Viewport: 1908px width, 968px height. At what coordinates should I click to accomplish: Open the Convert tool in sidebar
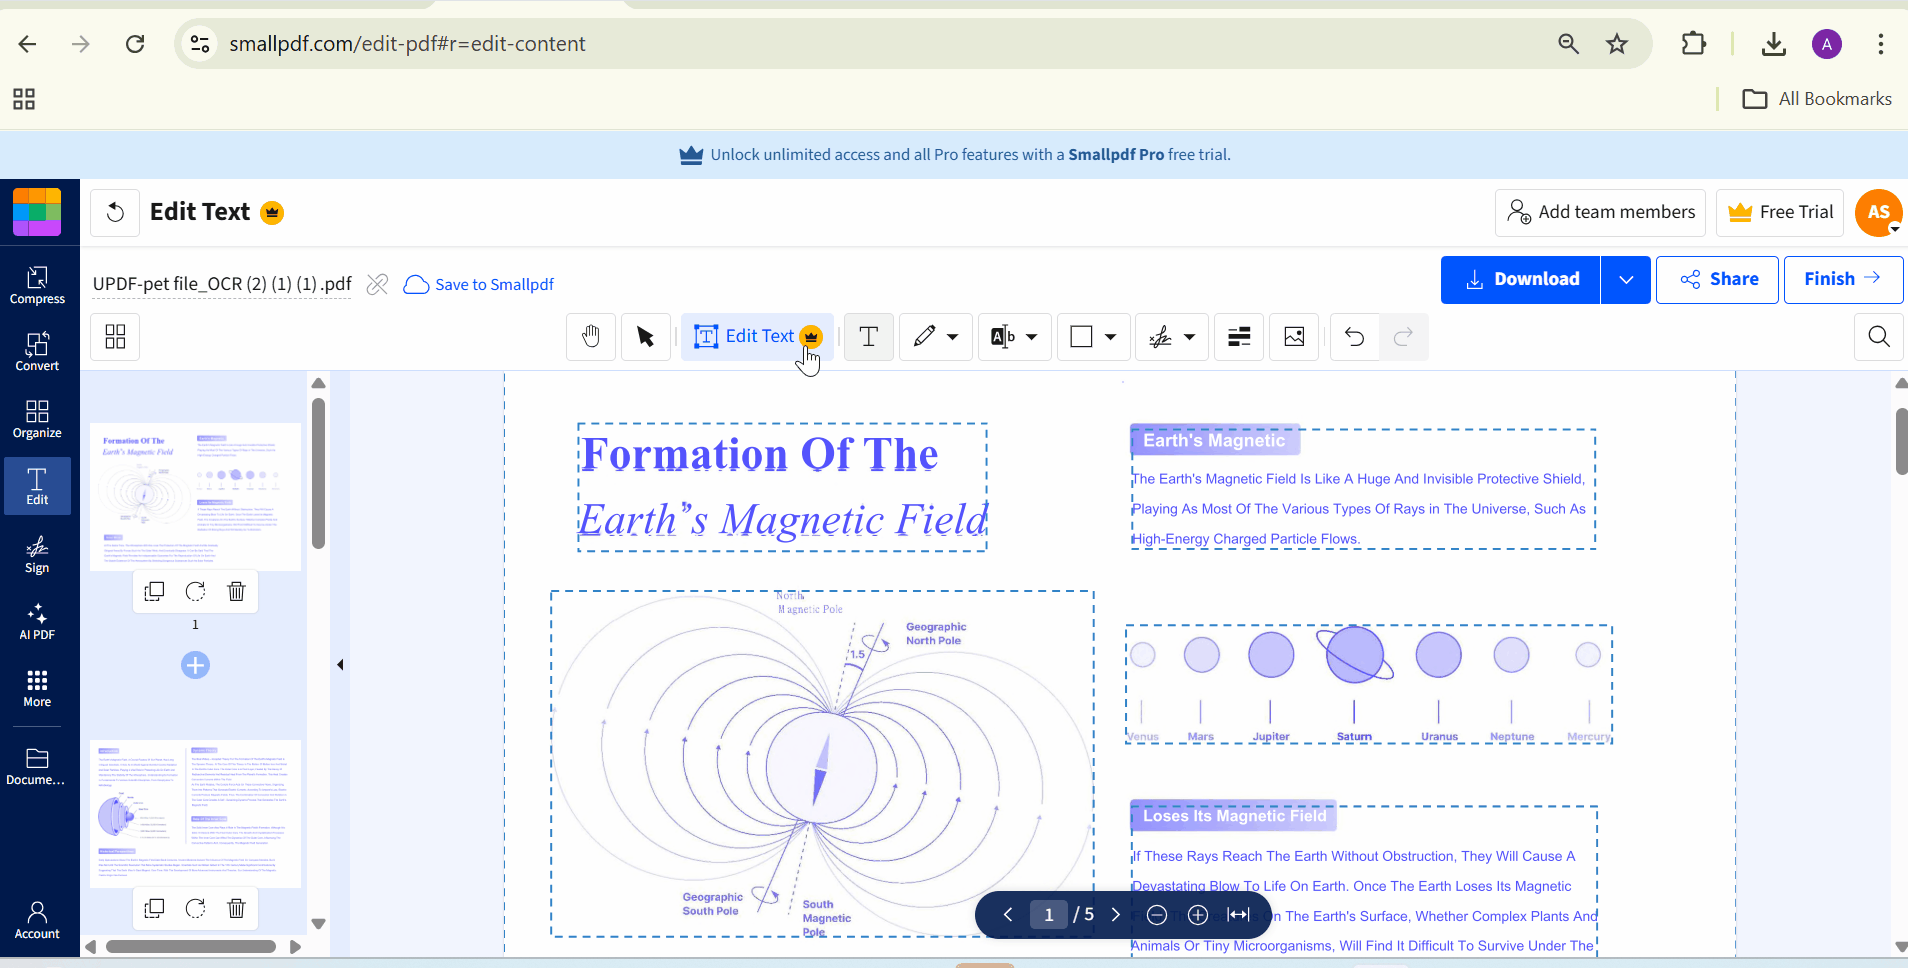pyautogui.click(x=37, y=352)
